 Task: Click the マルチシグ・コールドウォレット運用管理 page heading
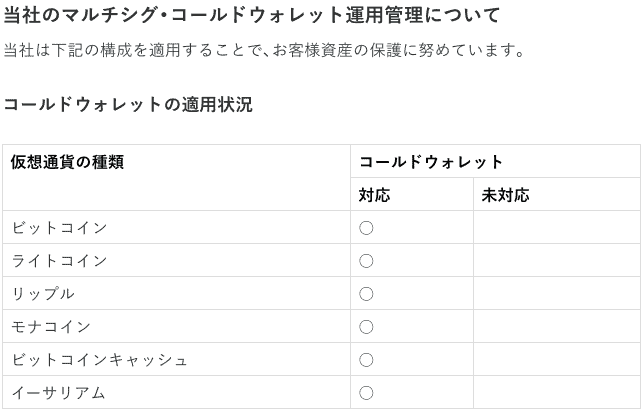(x=252, y=16)
